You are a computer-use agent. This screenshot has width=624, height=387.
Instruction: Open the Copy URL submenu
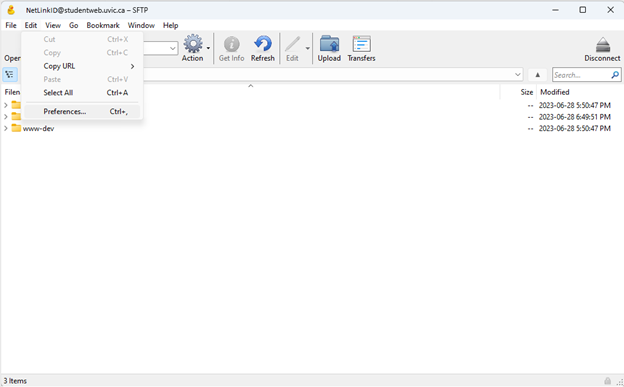pyautogui.click(x=82, y=66)
